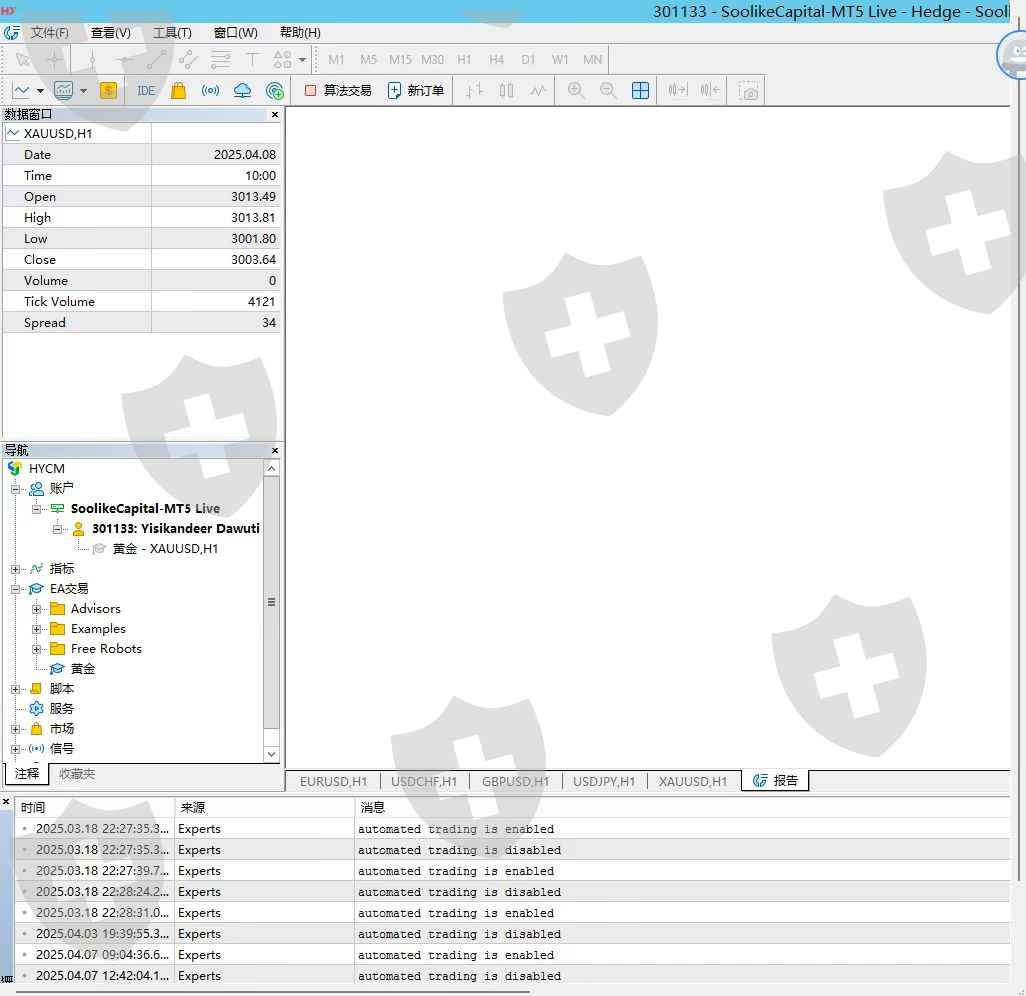This screenshot has width=1026, height=996.
Task: Open the MetaEditor IDE
Action: pos(146,91)
